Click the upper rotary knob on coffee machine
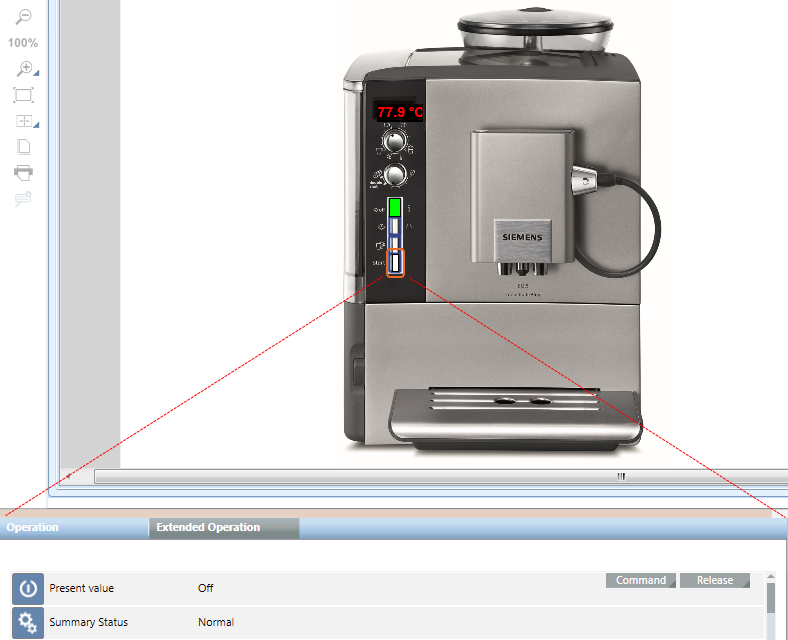 (x=397, y=139)
